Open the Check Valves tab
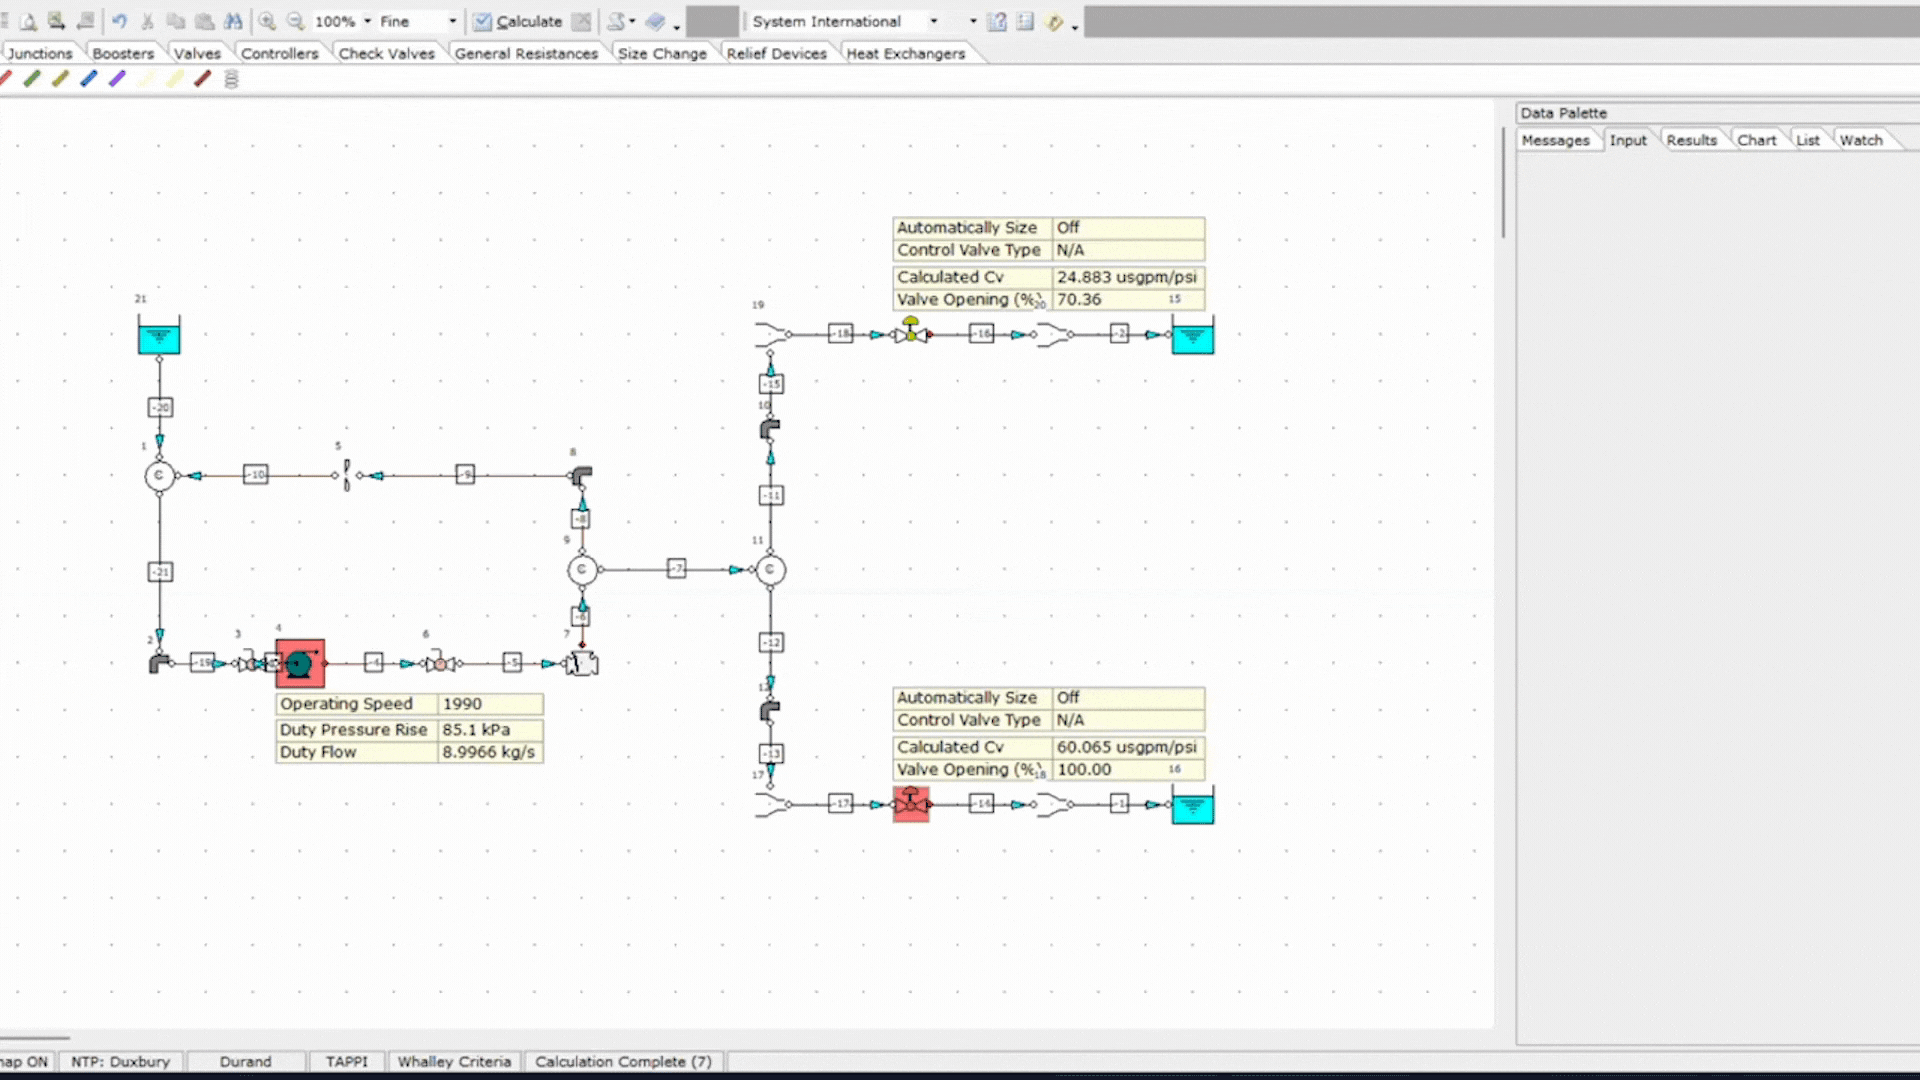This screenshot has width=1920, height=1080. (x=387, y=53)
